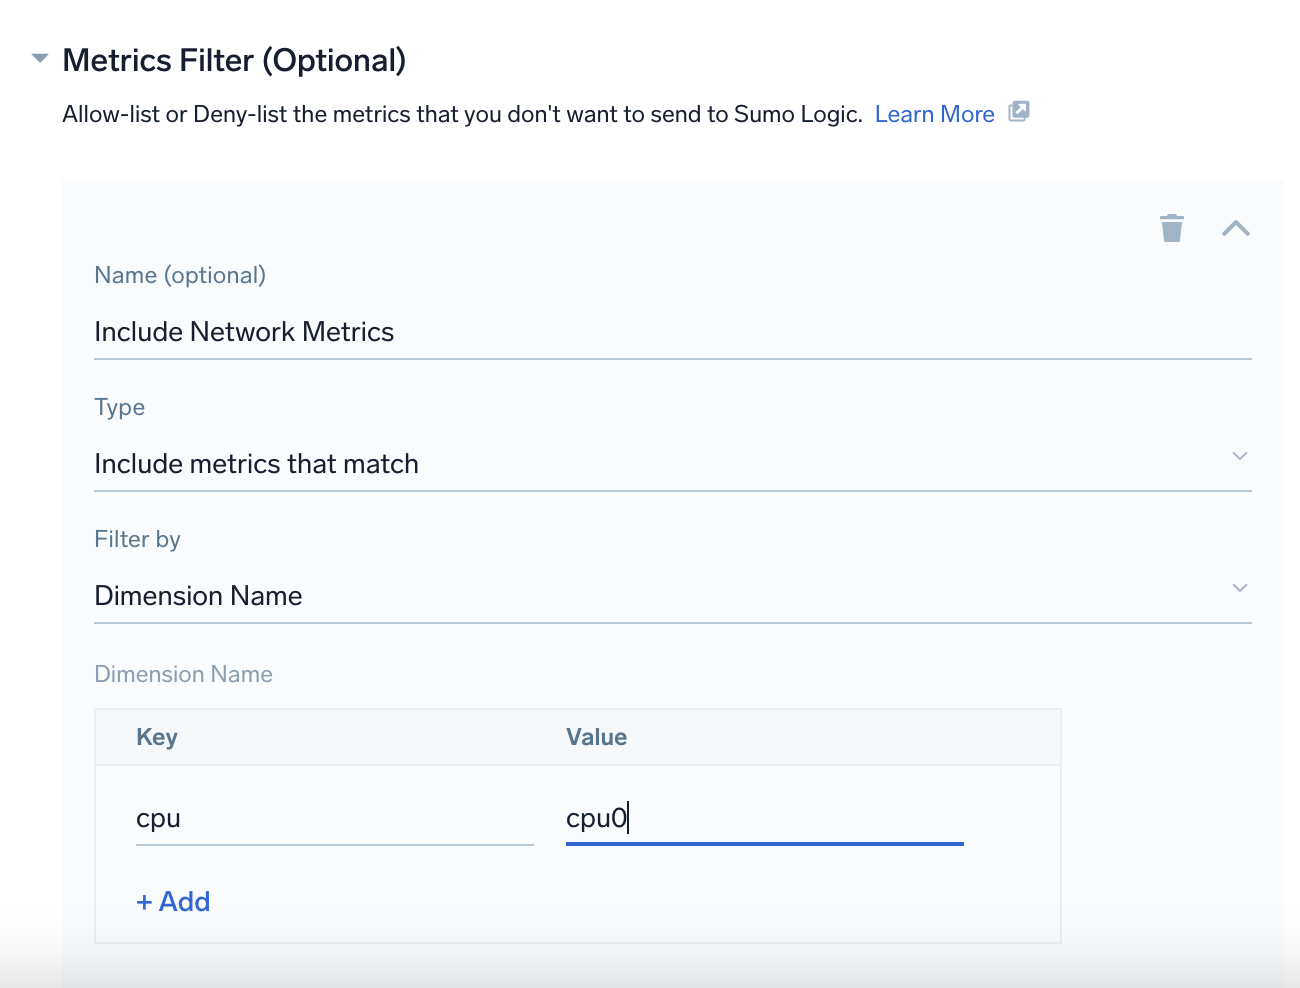
Task: Click the Type field label
Action: point(119,407)
